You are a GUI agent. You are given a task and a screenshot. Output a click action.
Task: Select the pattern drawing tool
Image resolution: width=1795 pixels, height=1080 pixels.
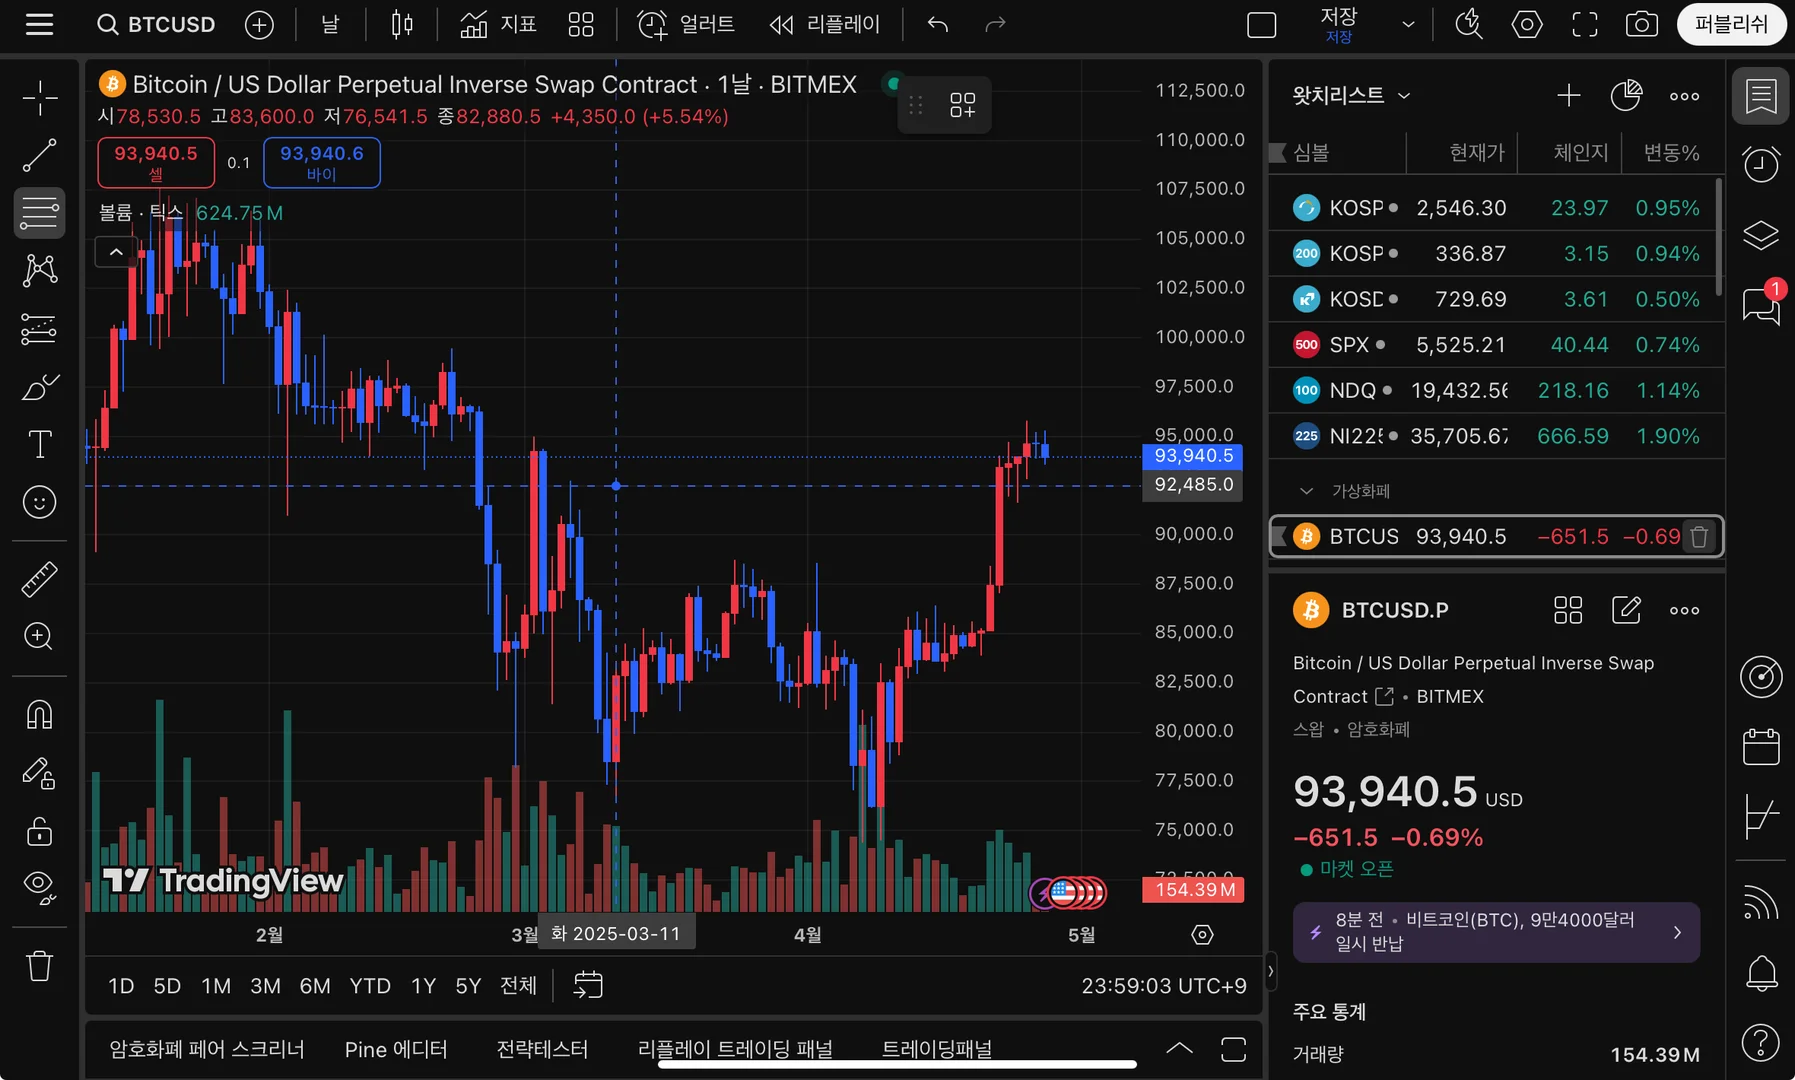(40, 270)
